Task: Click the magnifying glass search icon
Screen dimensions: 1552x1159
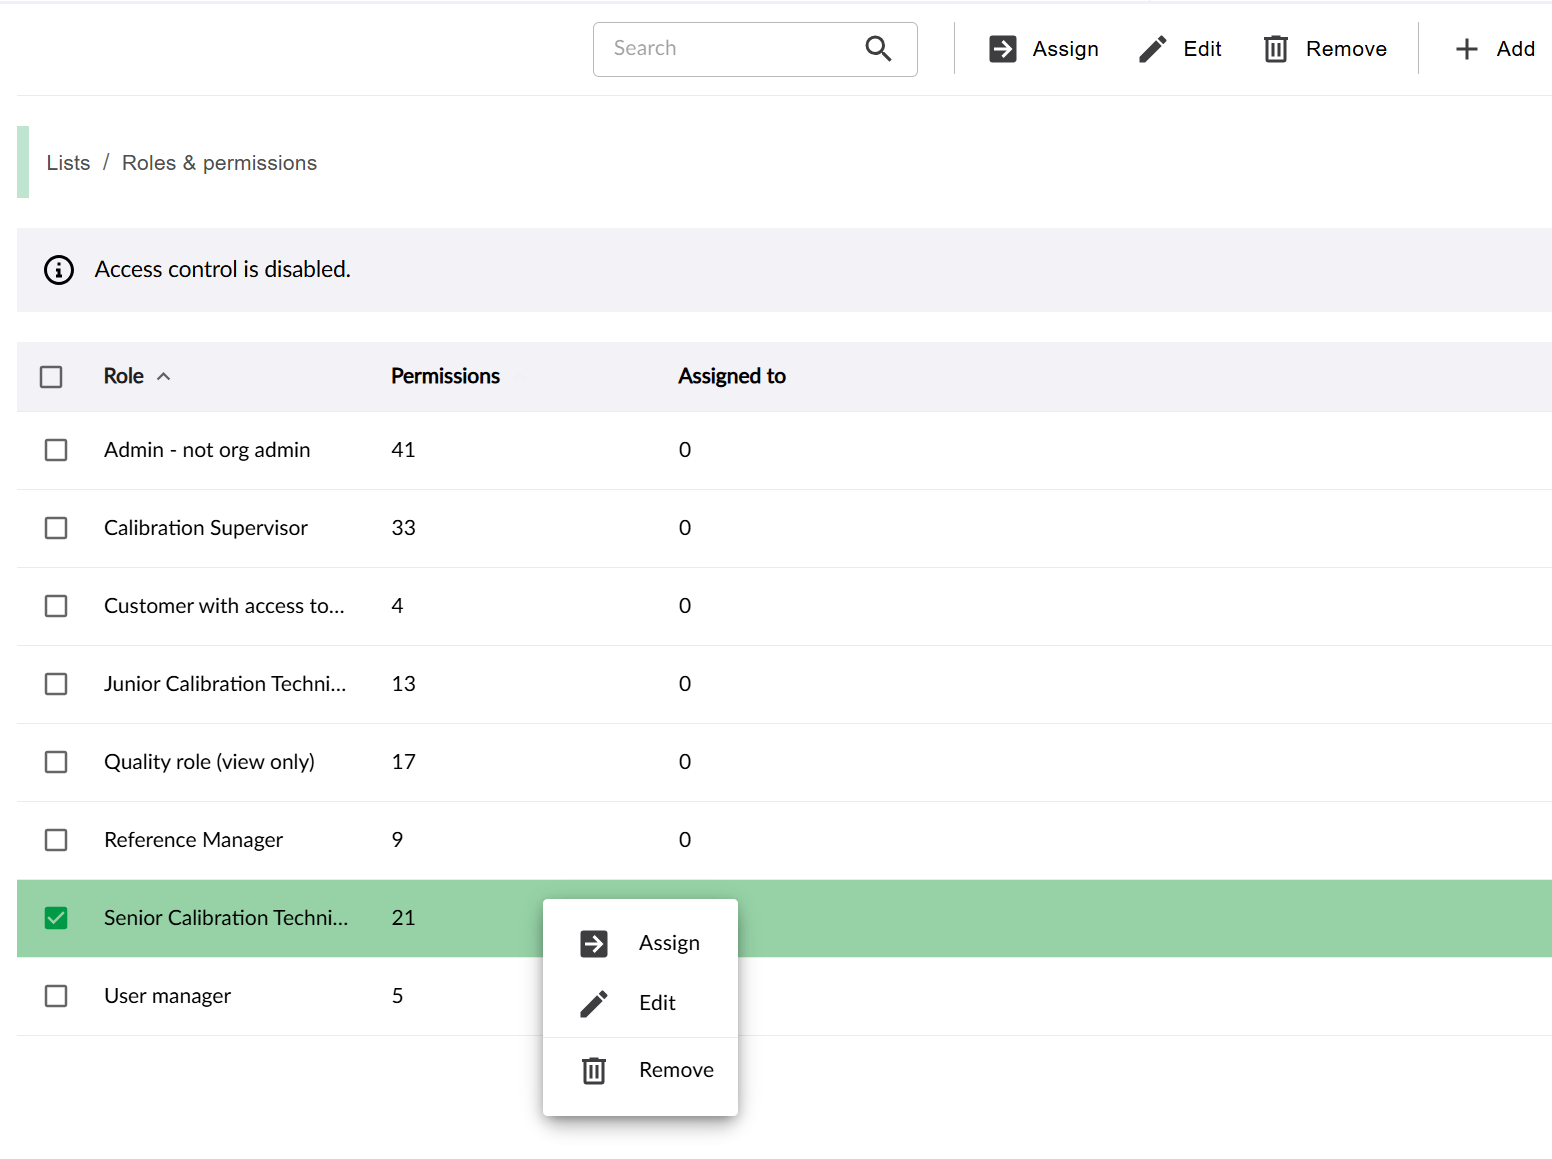Action: pos(878,48)
